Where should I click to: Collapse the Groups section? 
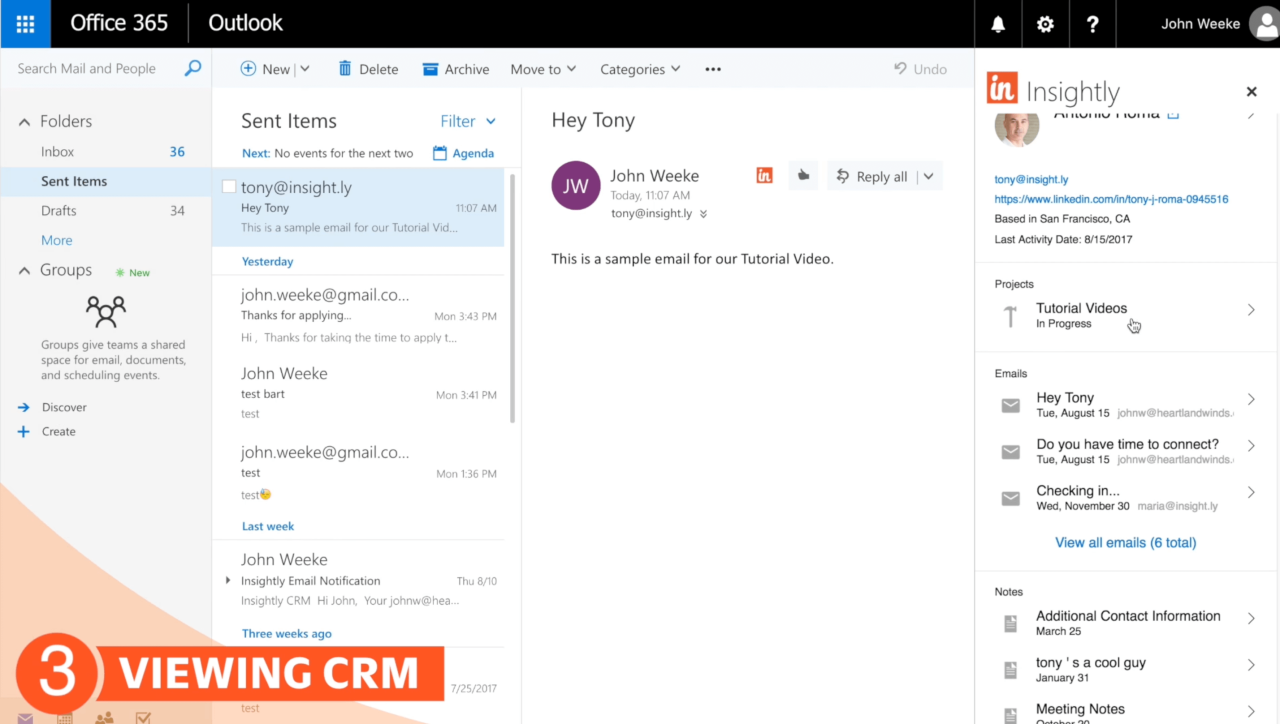click(x=25, y=270)
